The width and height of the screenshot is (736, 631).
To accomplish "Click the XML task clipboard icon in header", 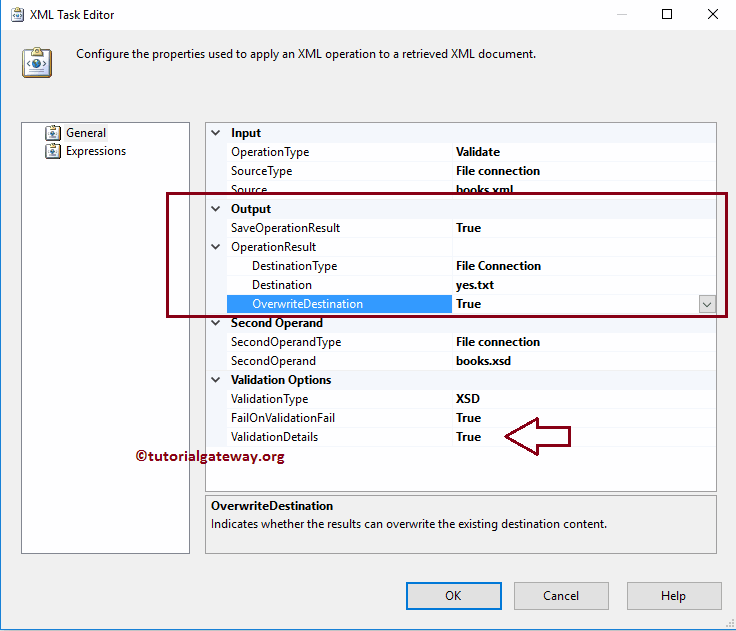I will tap(37, 62).
